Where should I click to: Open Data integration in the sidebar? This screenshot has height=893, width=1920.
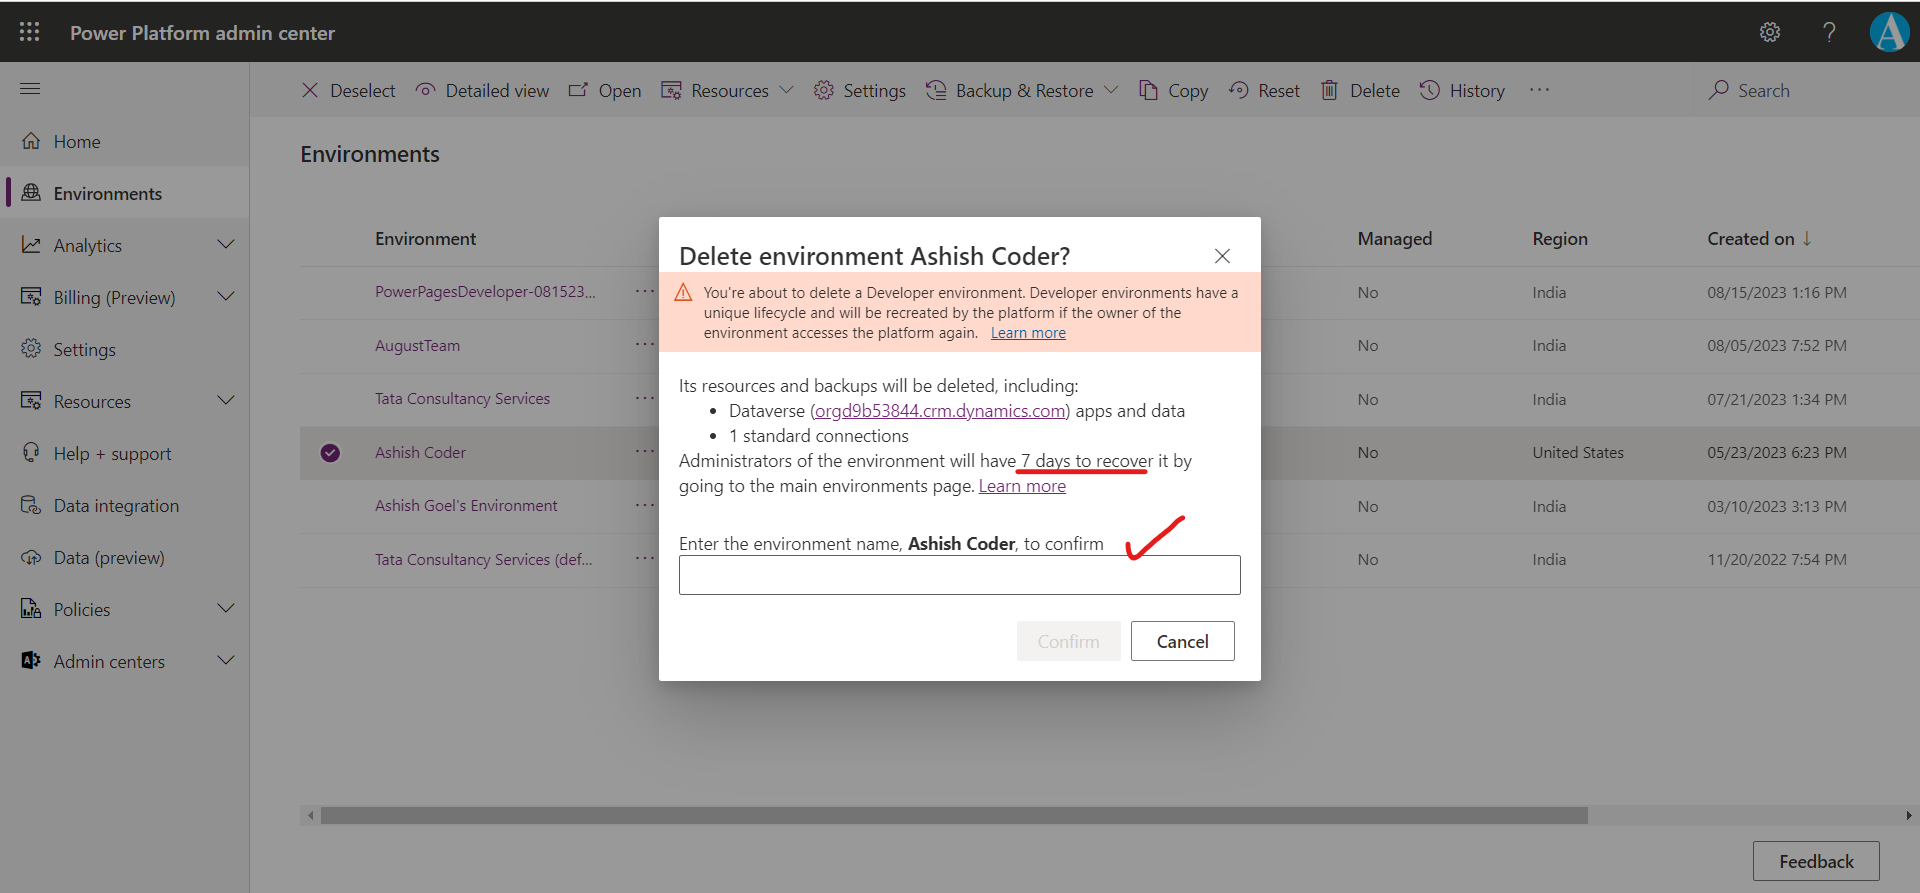tap(116, 506)
